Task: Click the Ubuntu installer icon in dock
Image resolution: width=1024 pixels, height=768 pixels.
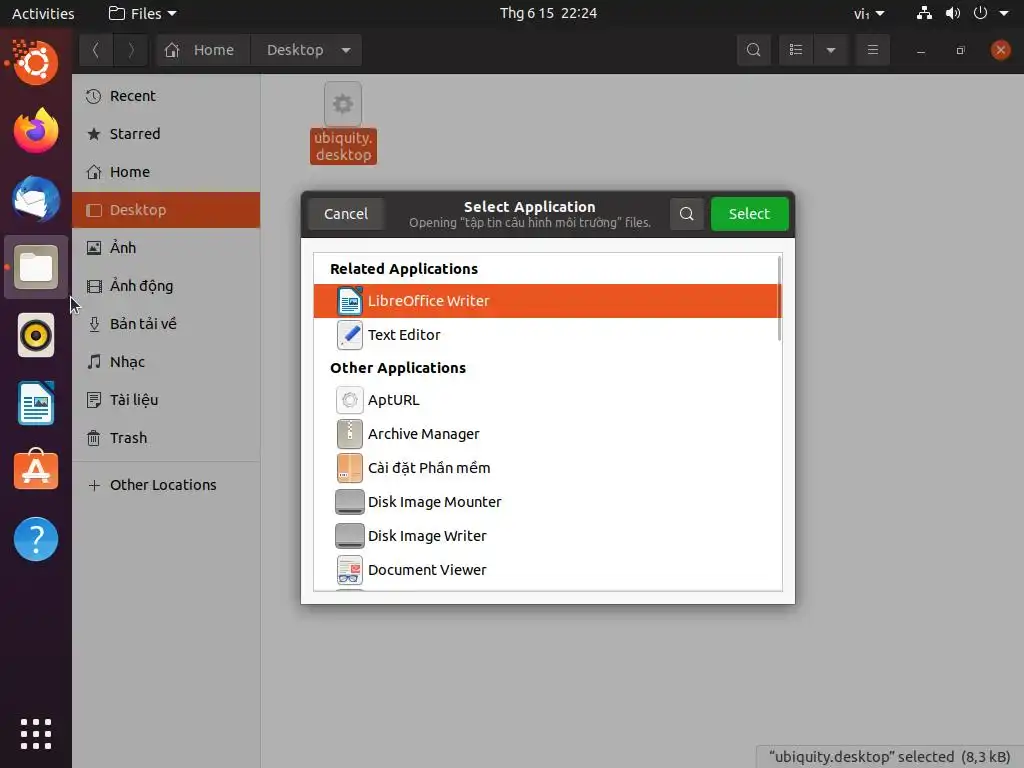Action: click(36, 62)
